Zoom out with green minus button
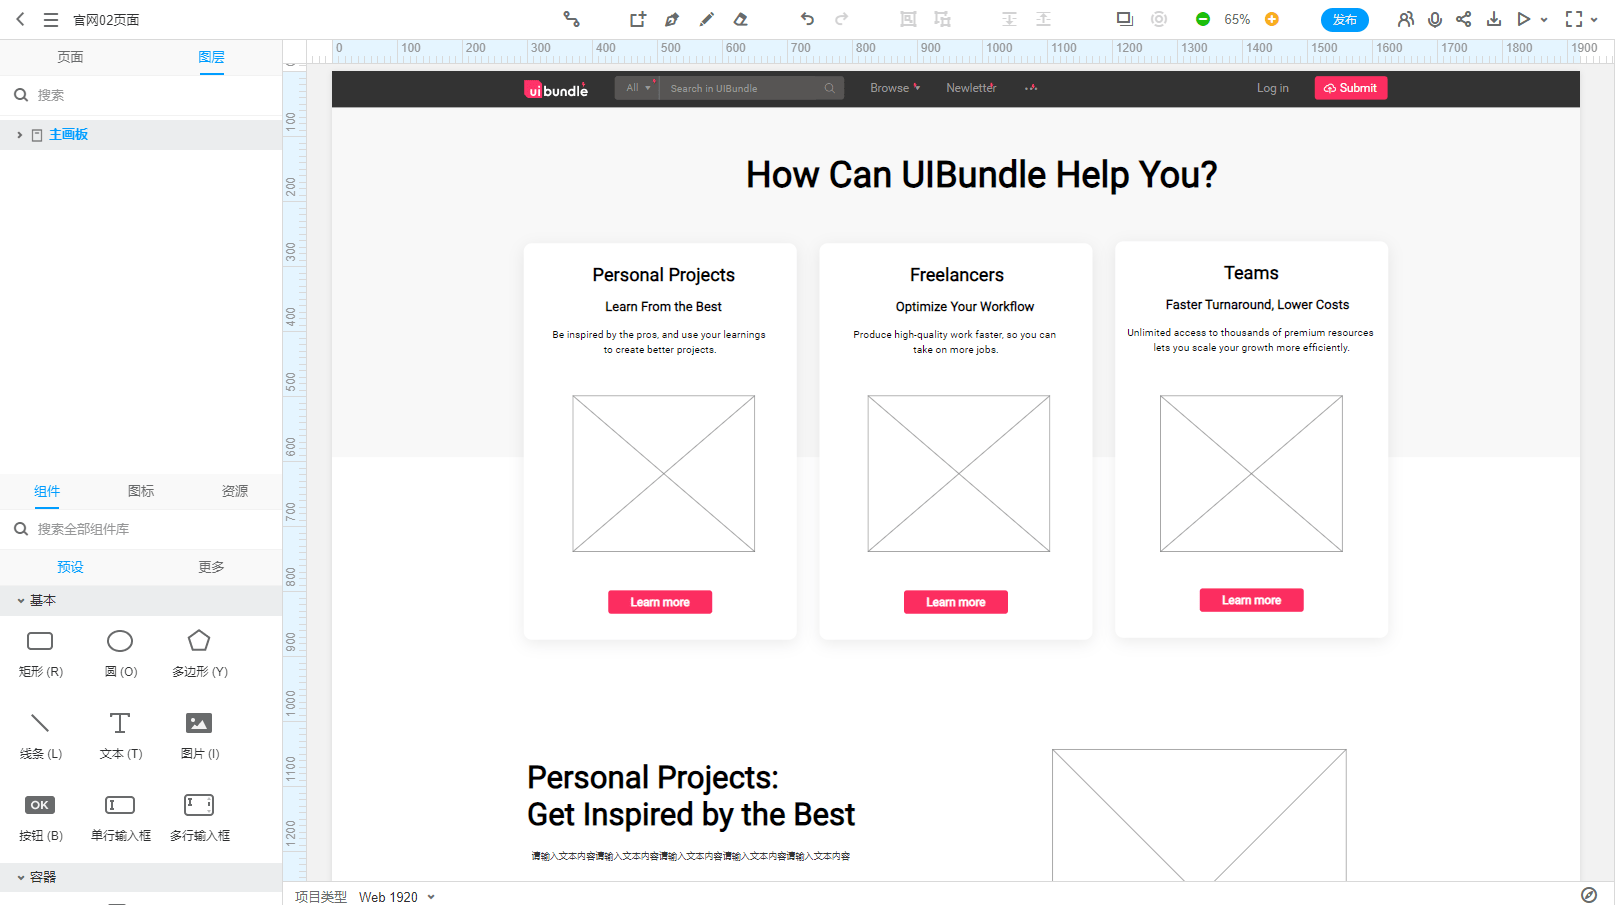 tap(1203, 19)
